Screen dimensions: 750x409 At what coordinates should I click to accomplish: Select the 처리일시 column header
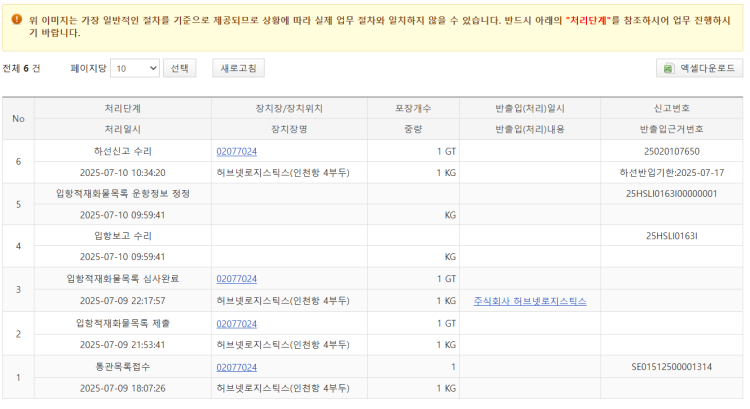tap(122, 129)
